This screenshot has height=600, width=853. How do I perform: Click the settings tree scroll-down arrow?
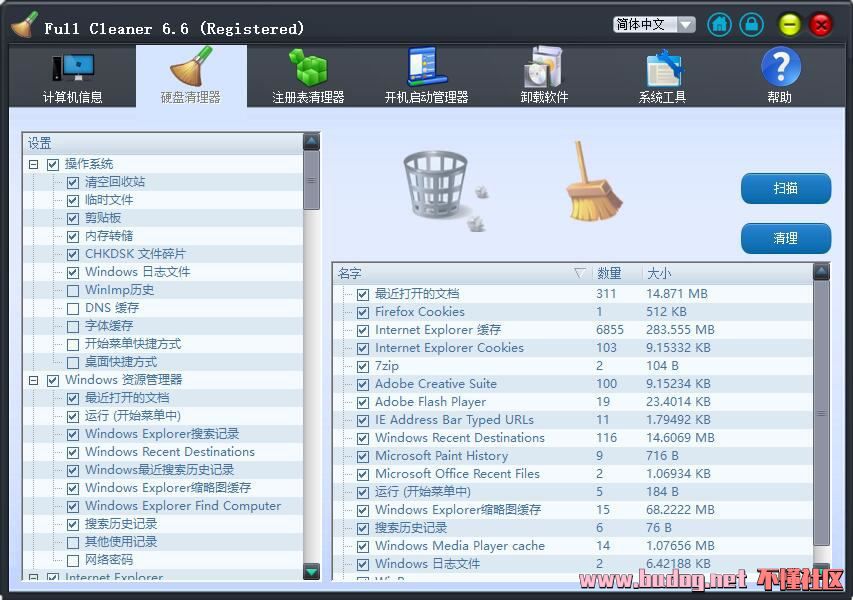click(x=311, y=572)
